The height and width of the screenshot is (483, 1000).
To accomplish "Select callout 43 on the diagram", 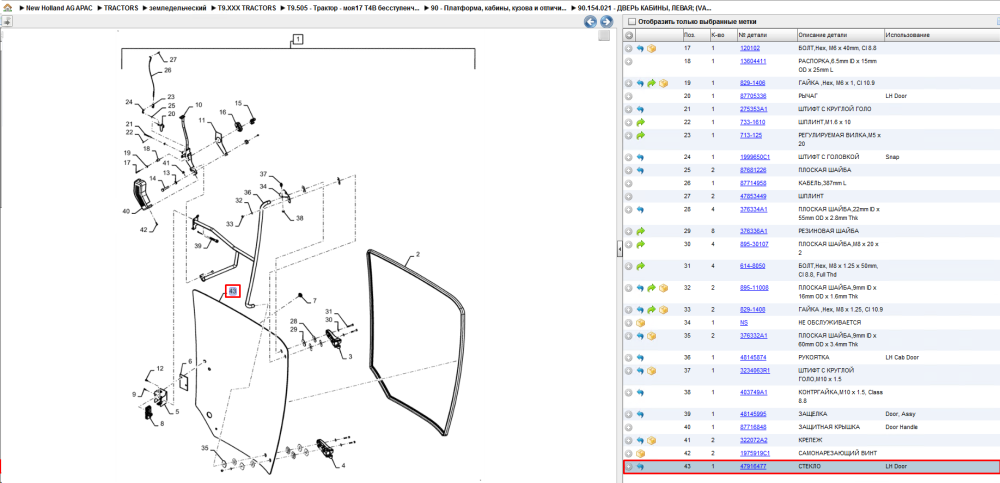I will pos(233,291).
